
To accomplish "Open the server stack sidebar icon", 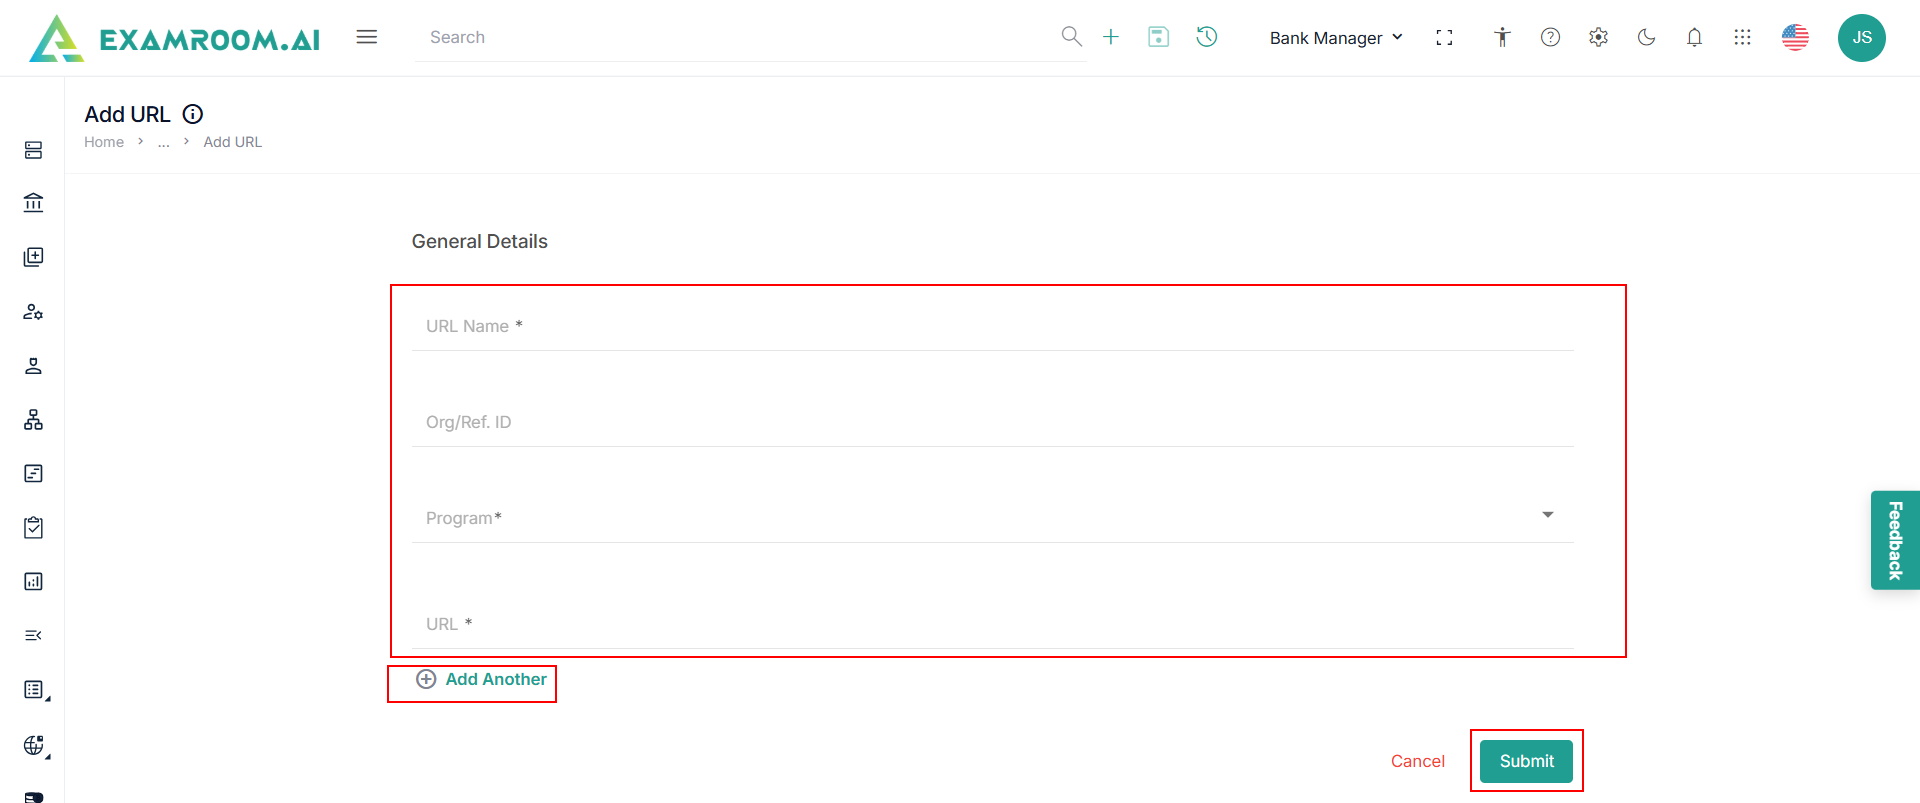I will tap(33, 150).
